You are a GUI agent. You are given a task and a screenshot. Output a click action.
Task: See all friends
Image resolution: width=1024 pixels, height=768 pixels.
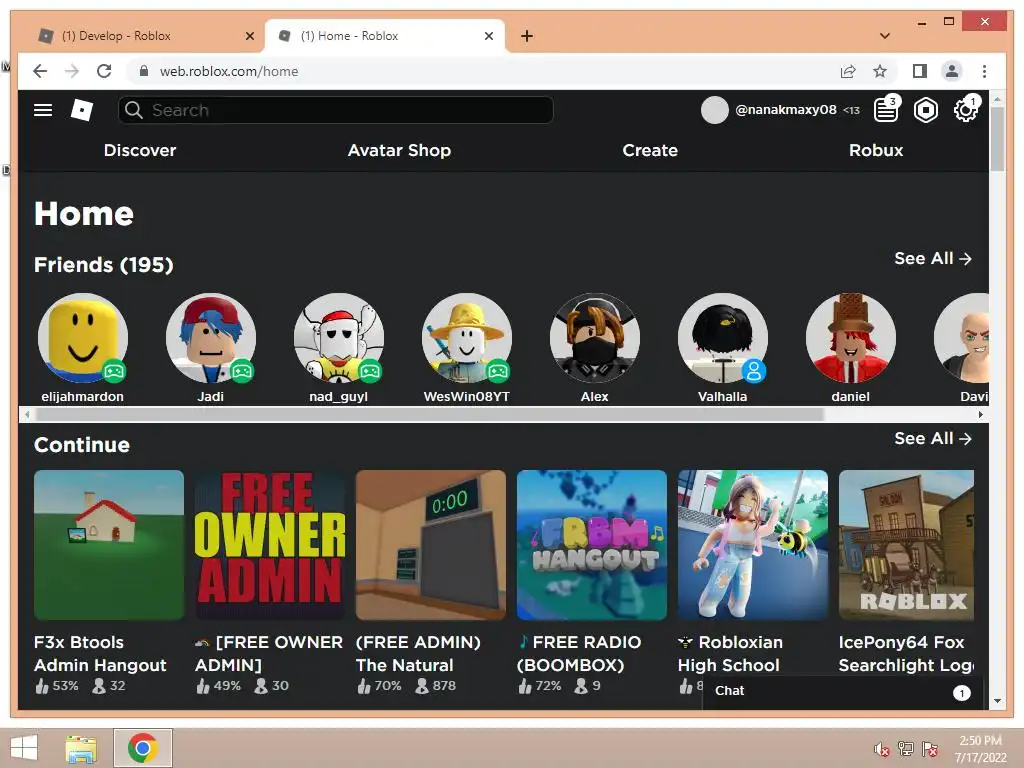(x=933, y=259)
